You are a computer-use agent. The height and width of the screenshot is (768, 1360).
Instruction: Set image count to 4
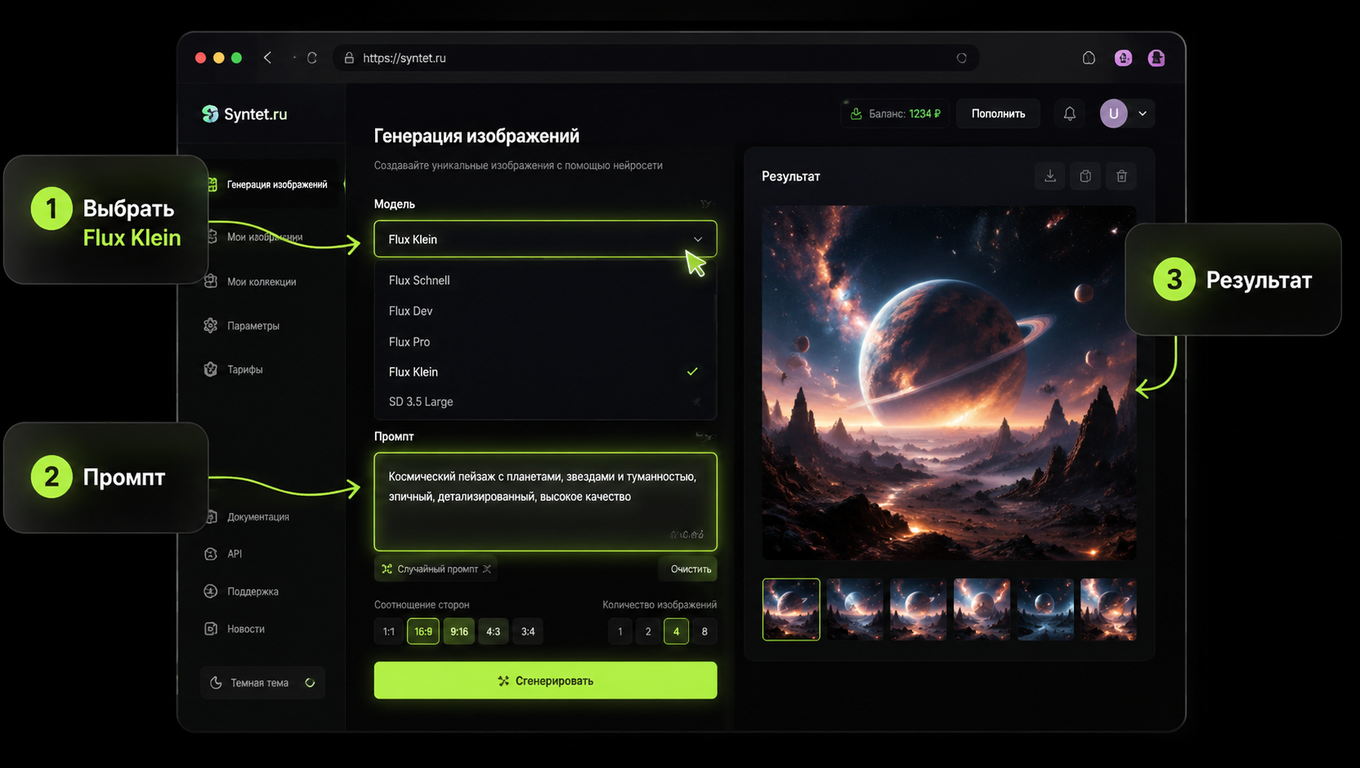[x=676, y=631]
